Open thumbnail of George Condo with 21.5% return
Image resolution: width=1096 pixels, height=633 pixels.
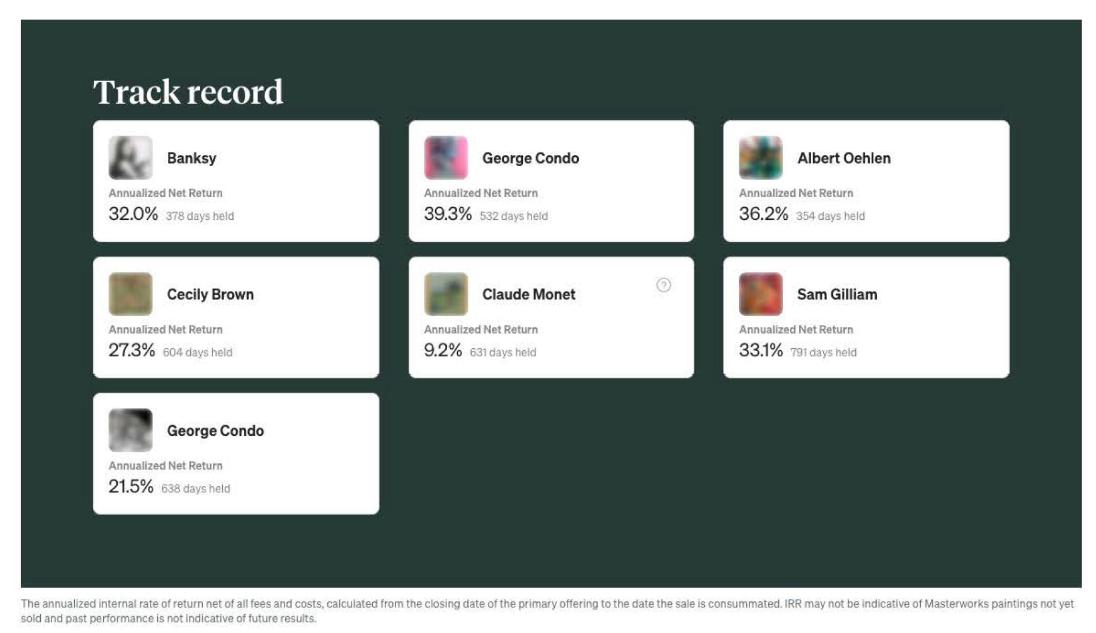130,430
